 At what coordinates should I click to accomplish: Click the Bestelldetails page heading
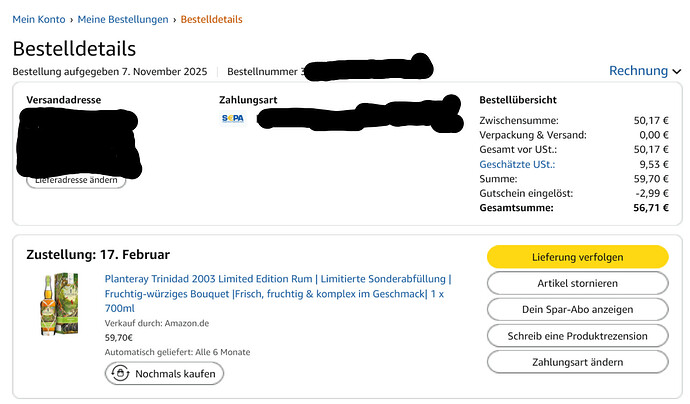(x=74, y=48)
